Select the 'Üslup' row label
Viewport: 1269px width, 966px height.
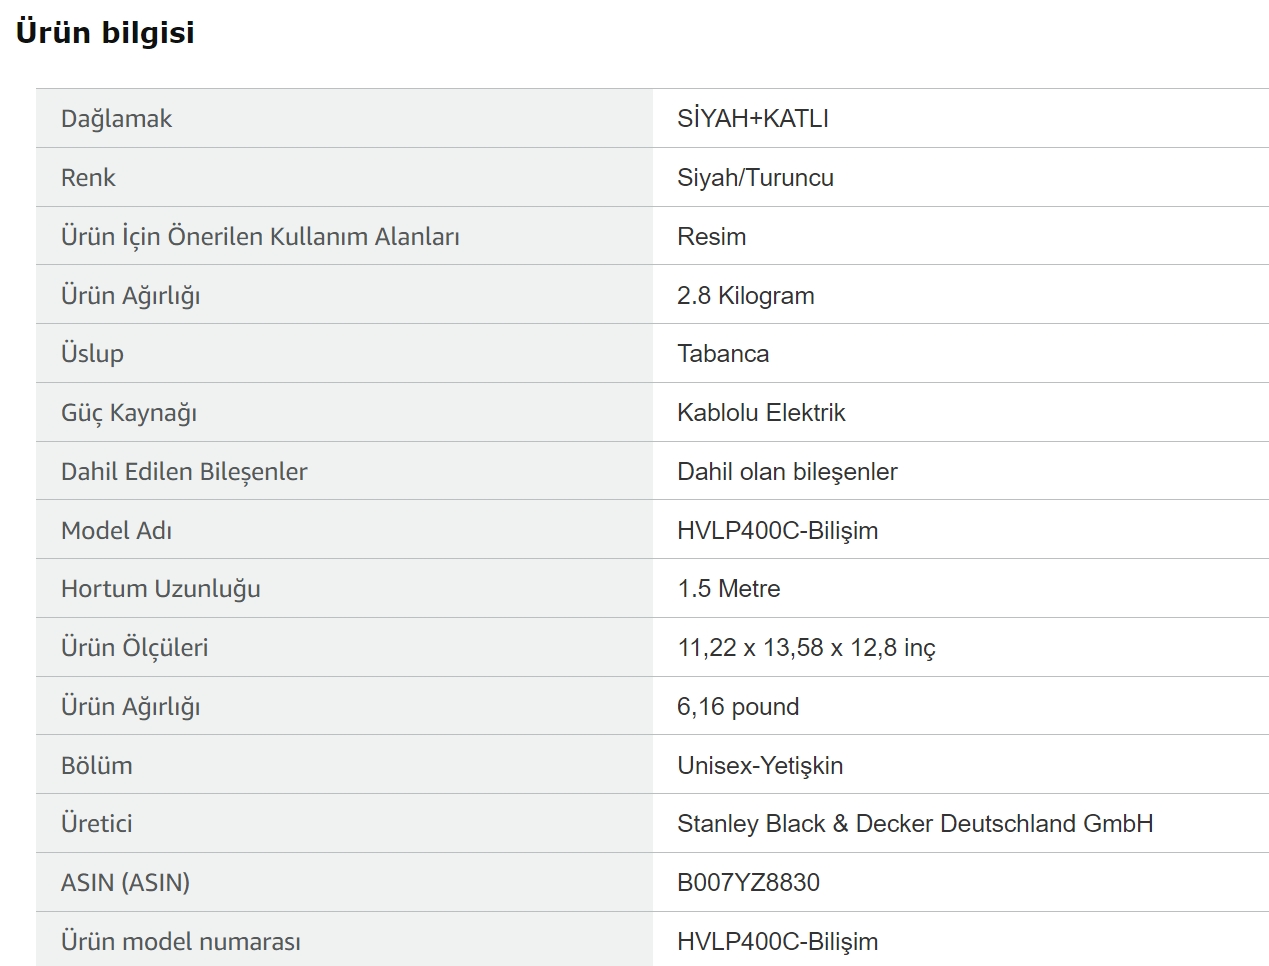tap(92, 354)
